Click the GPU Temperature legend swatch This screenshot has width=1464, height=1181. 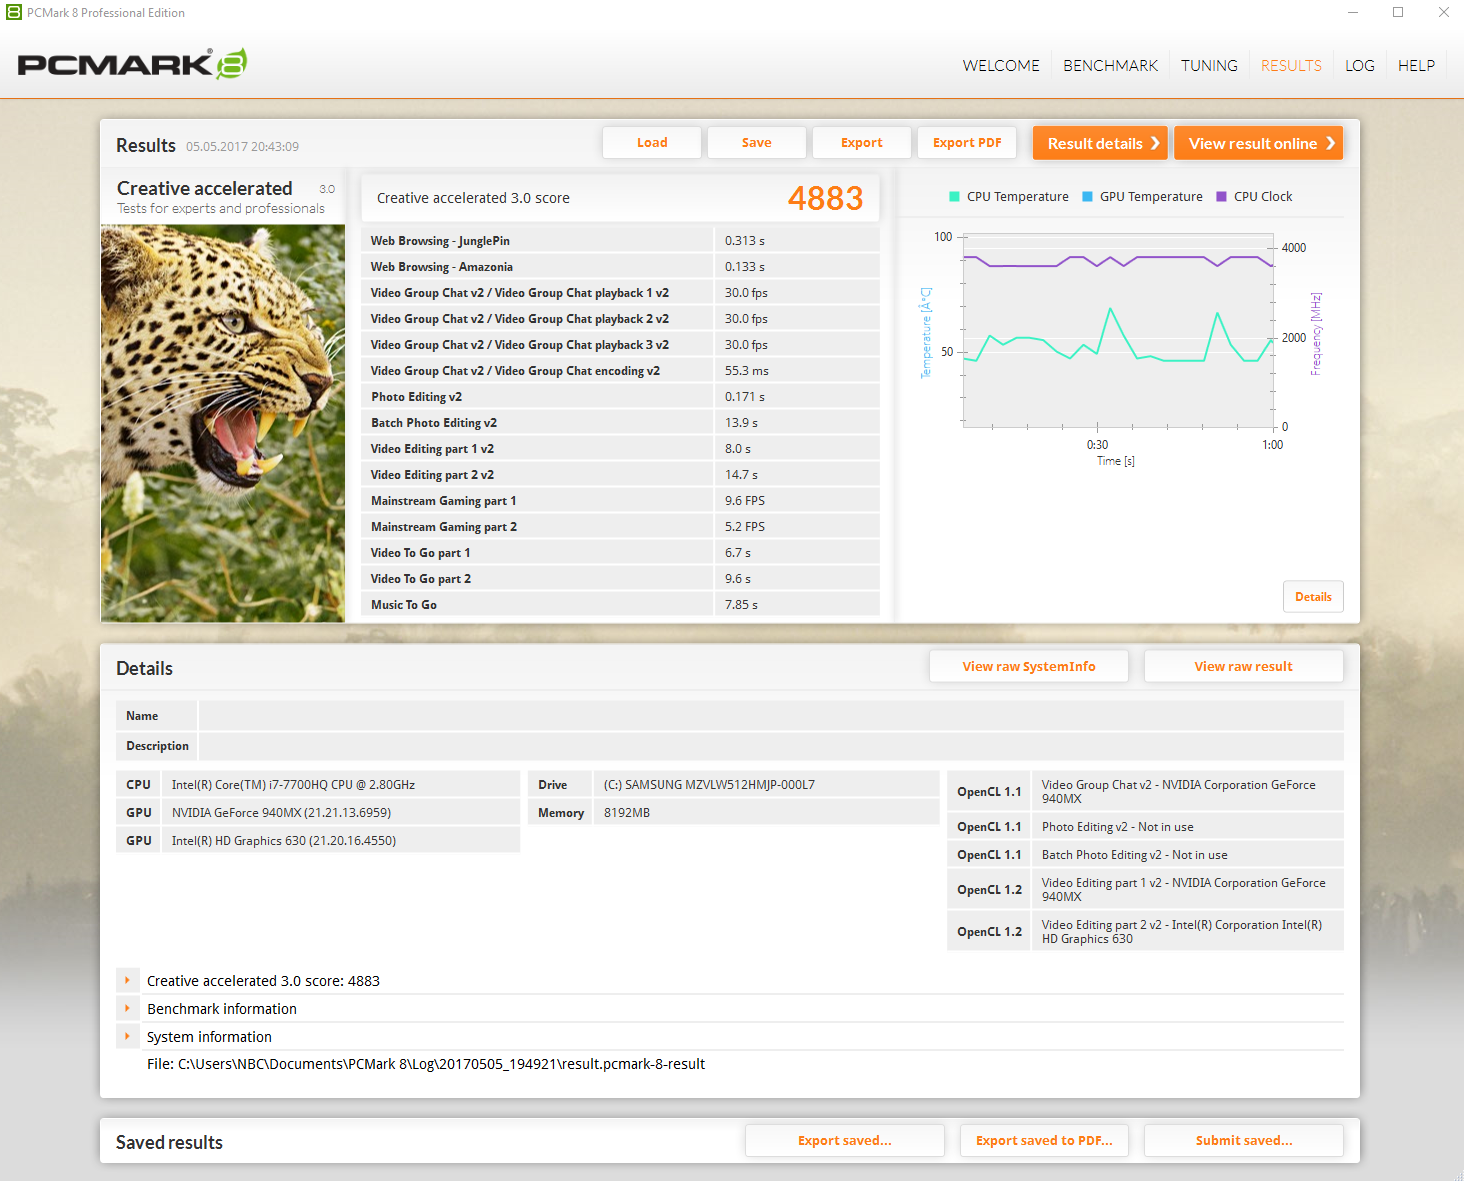pyautogui.click(x=1087, y=197)
